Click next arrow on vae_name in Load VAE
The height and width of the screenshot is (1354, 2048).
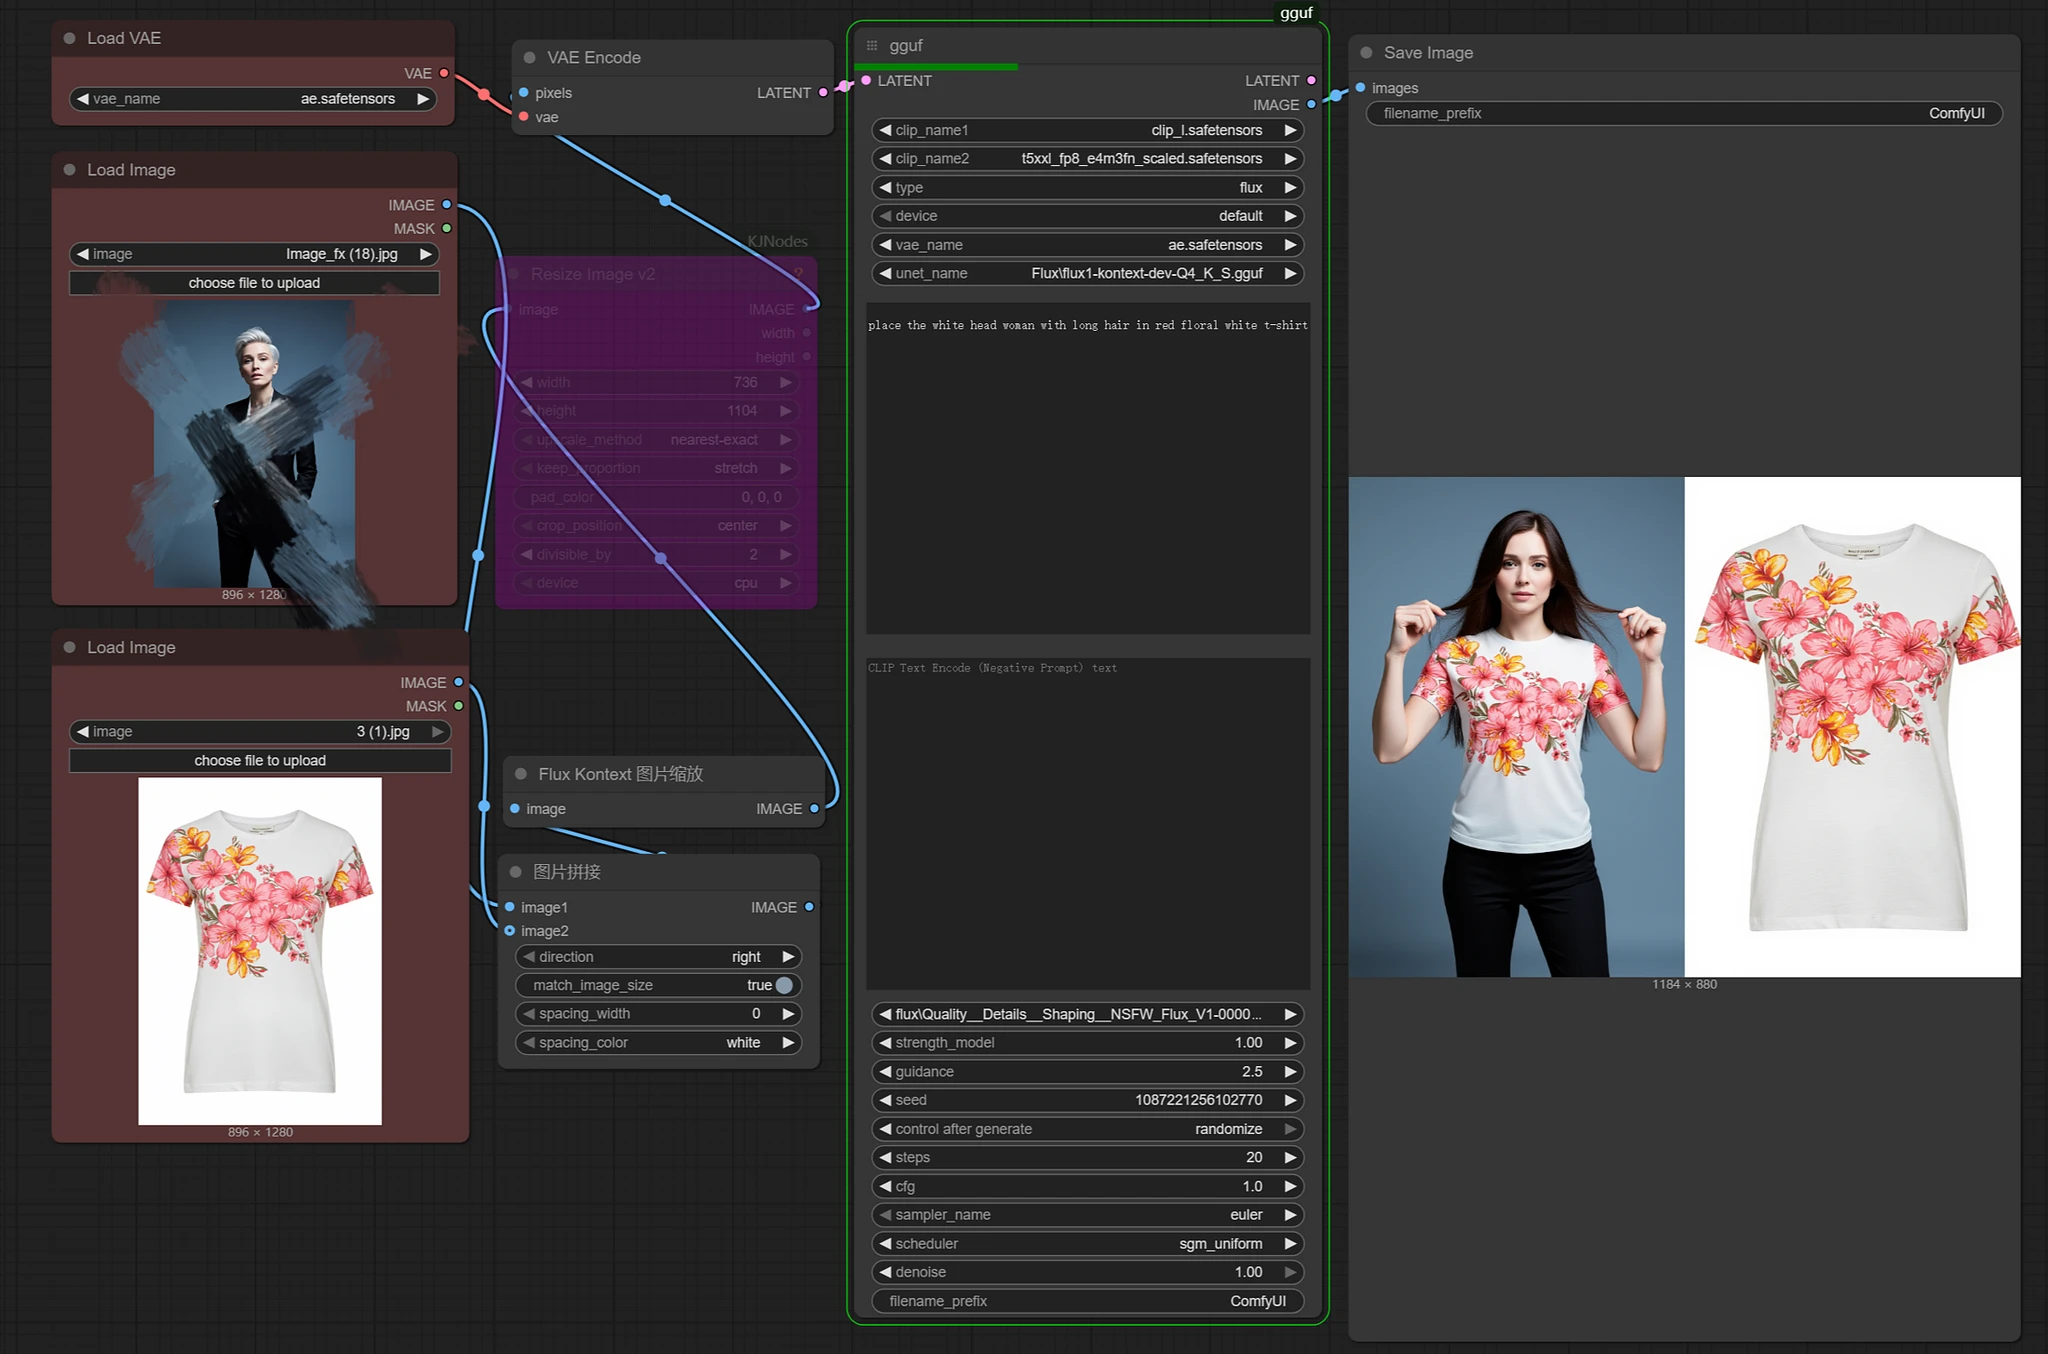coord(423,99)
